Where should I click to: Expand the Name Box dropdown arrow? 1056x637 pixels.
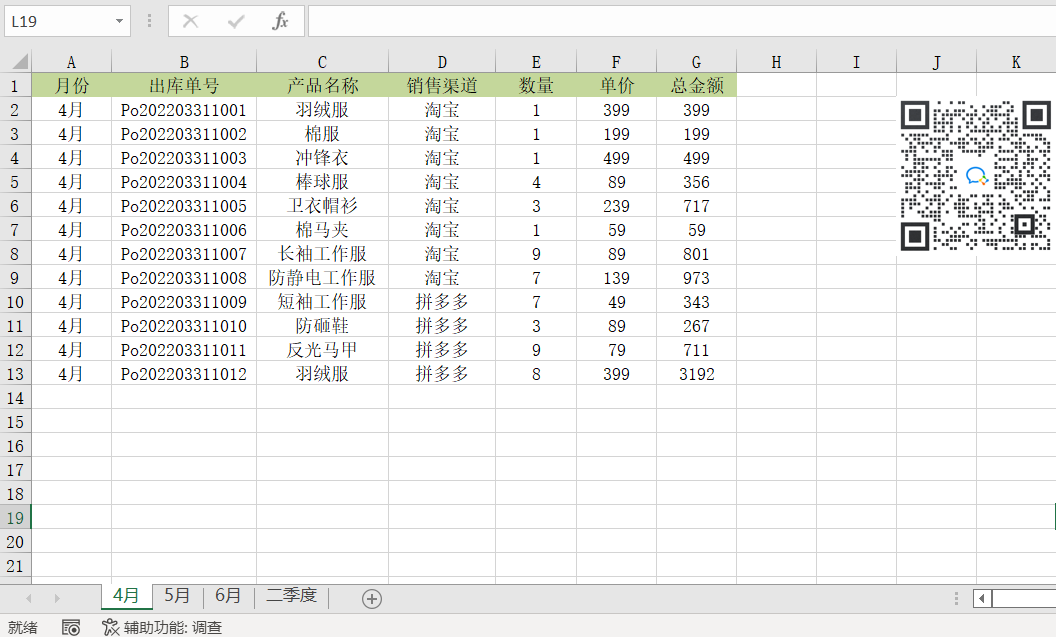(119, 22)
